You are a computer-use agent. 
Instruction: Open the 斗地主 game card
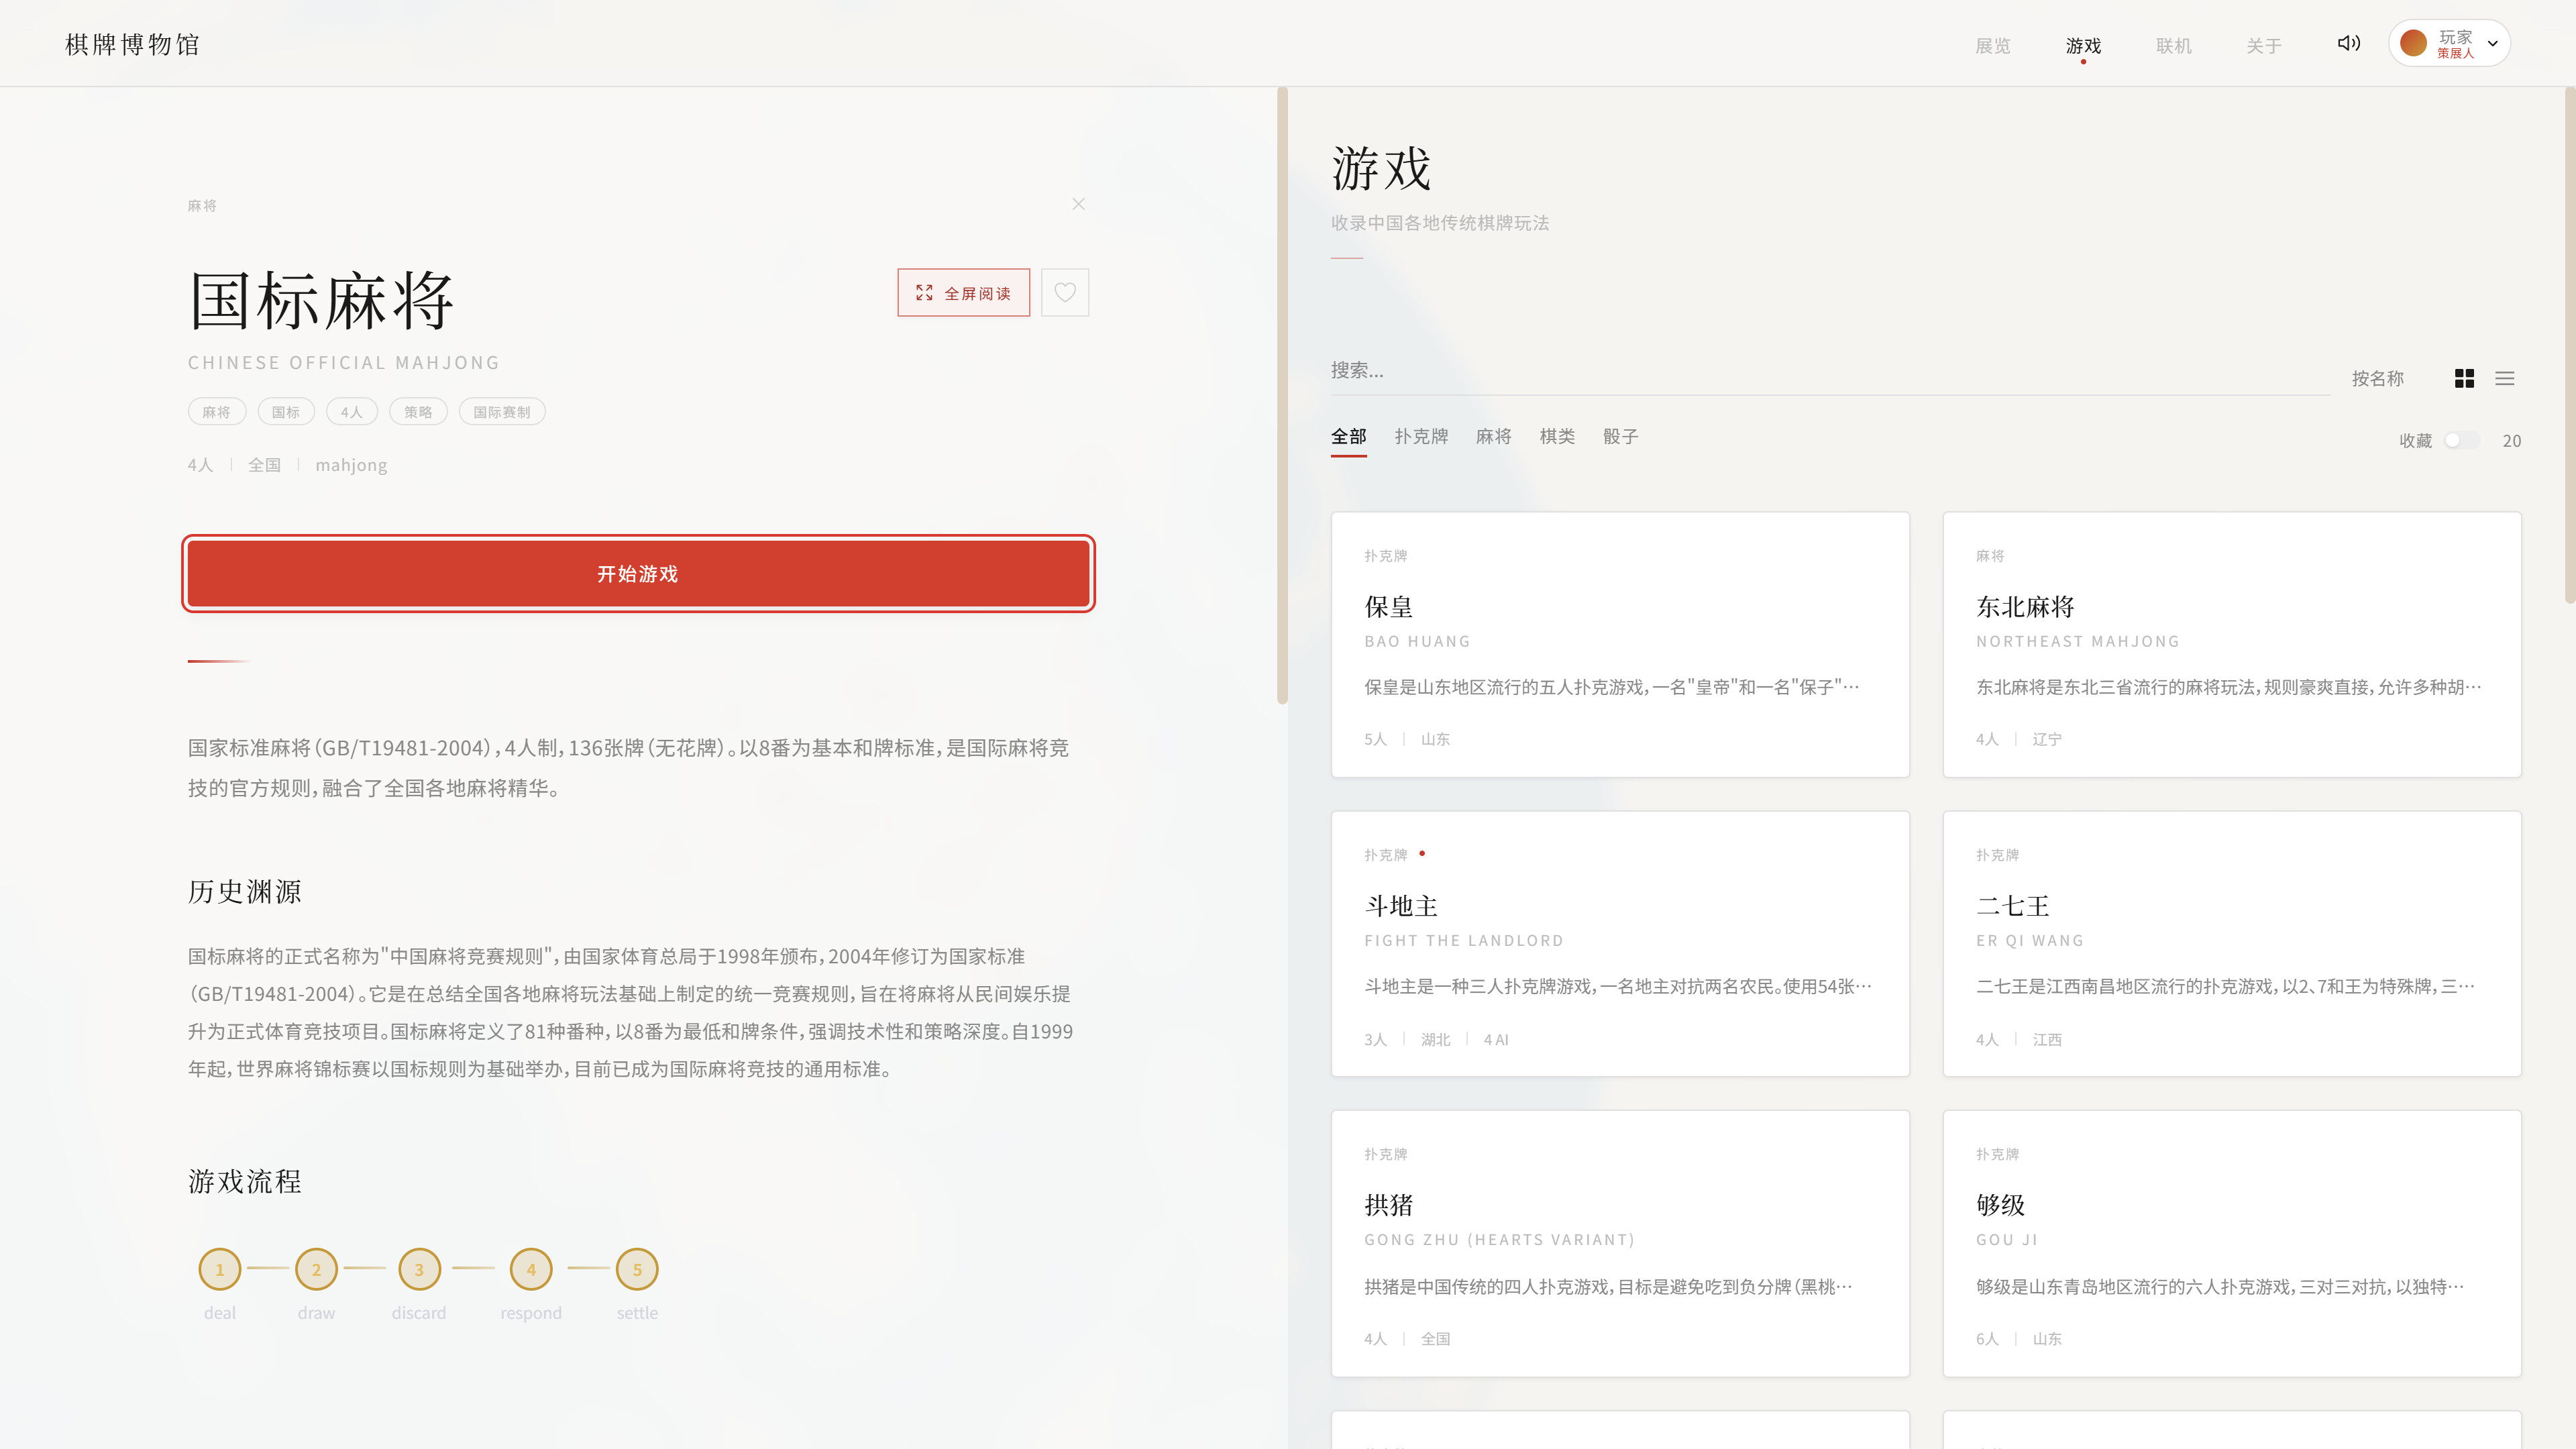pyautogui.click(x=1620, y=943)
